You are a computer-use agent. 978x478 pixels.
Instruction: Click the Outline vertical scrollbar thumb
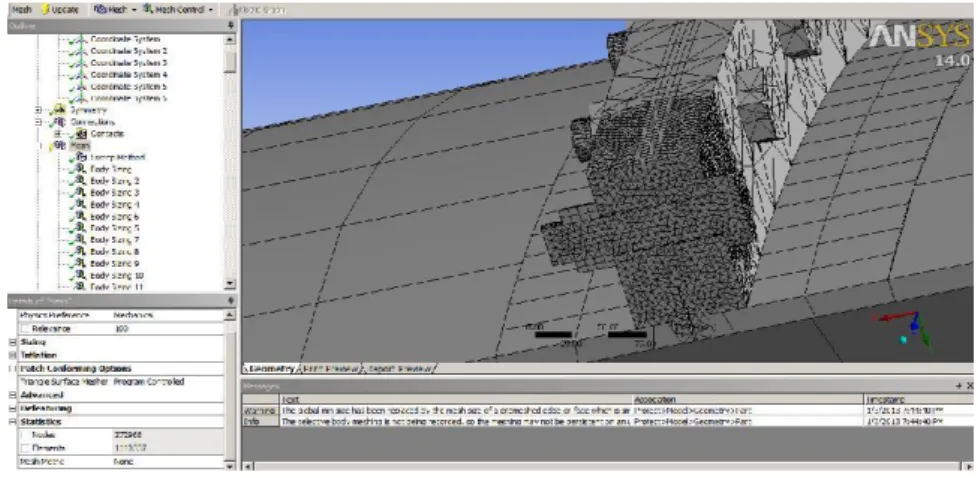230,61
